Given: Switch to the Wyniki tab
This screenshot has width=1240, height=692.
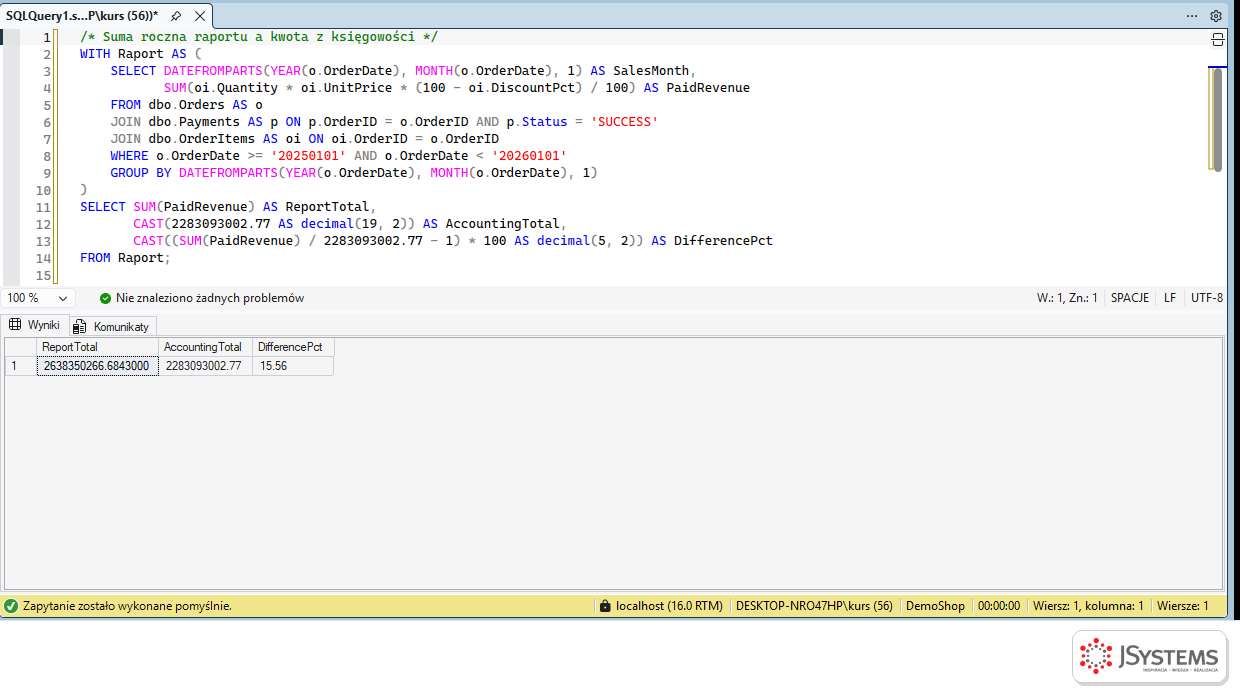Looking at the screenshot, I should 35,325.
